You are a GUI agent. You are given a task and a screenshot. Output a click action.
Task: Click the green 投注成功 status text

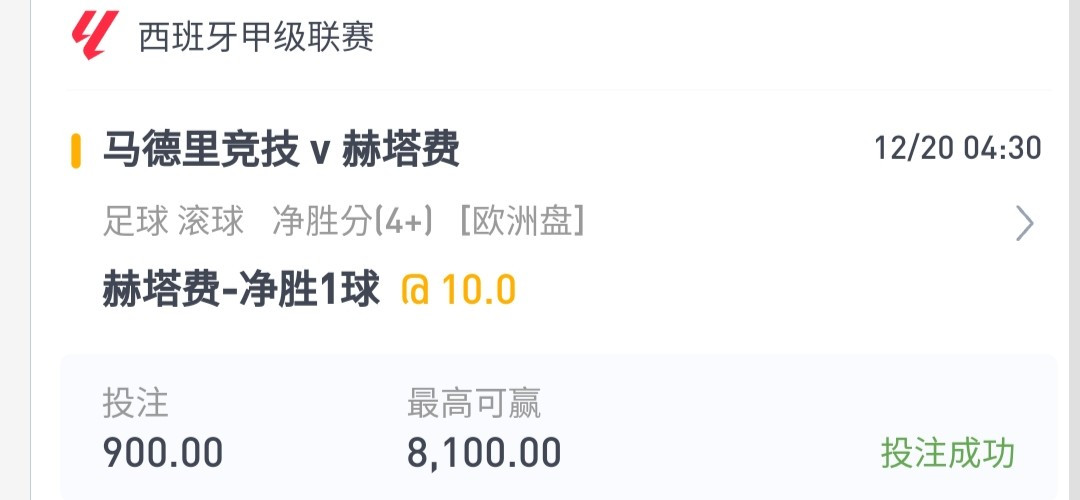948,453
